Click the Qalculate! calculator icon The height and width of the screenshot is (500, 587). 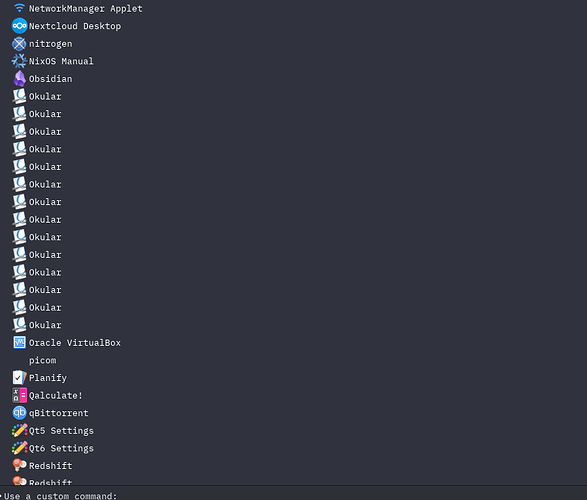pyautogui.click(x=19, y=395)
